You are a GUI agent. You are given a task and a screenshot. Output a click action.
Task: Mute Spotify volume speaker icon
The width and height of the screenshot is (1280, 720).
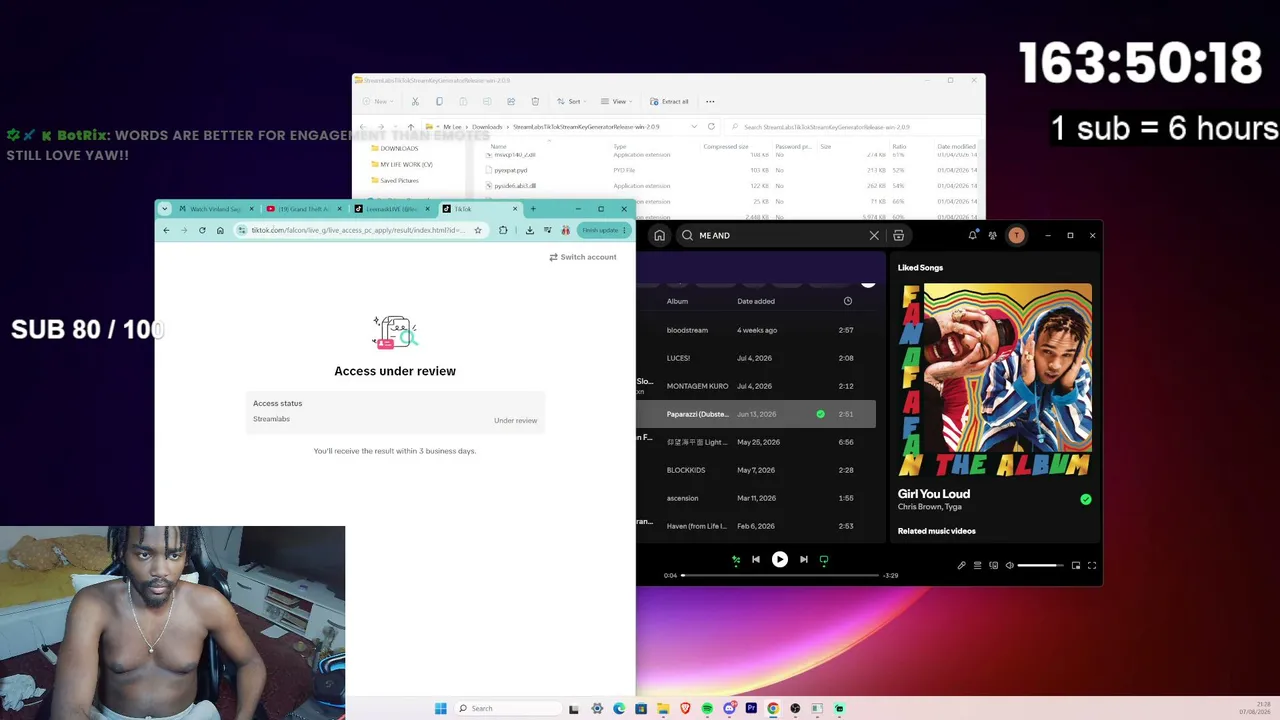pos(1009,565)
